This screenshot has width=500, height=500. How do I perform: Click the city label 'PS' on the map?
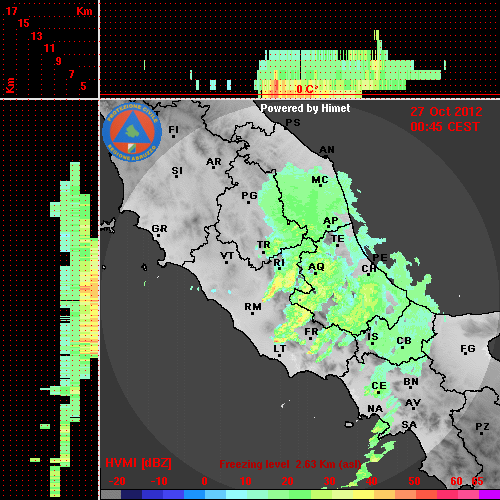point(293,123)
